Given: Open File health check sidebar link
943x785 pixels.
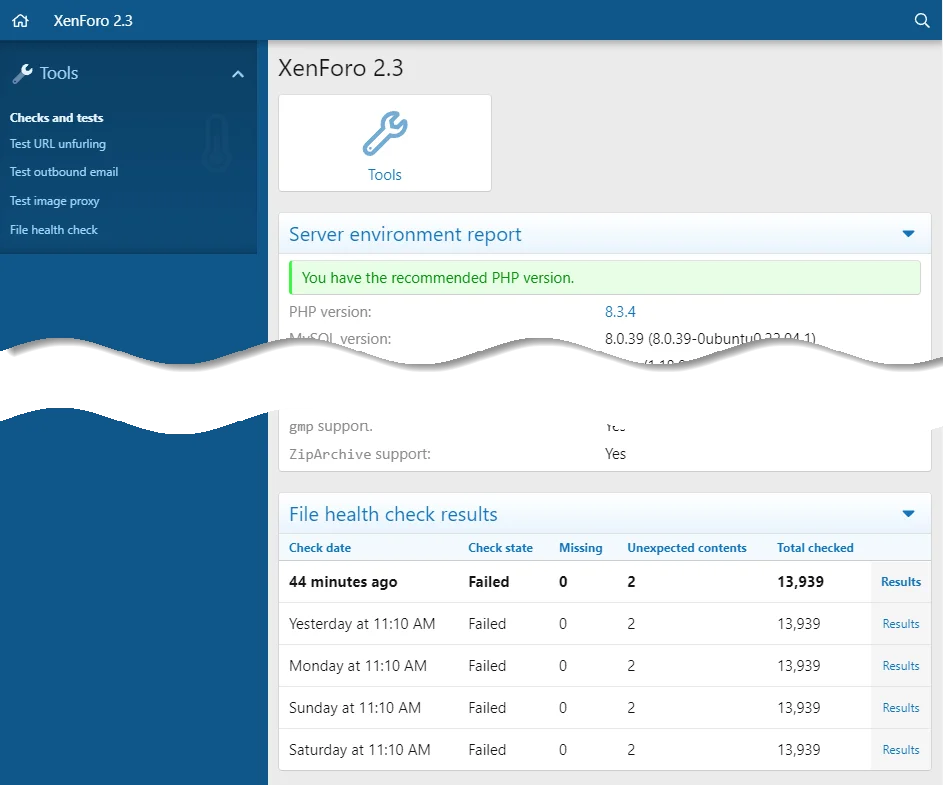Looking at the screenshot, I should pyautogui.click(x=54, y=230).
